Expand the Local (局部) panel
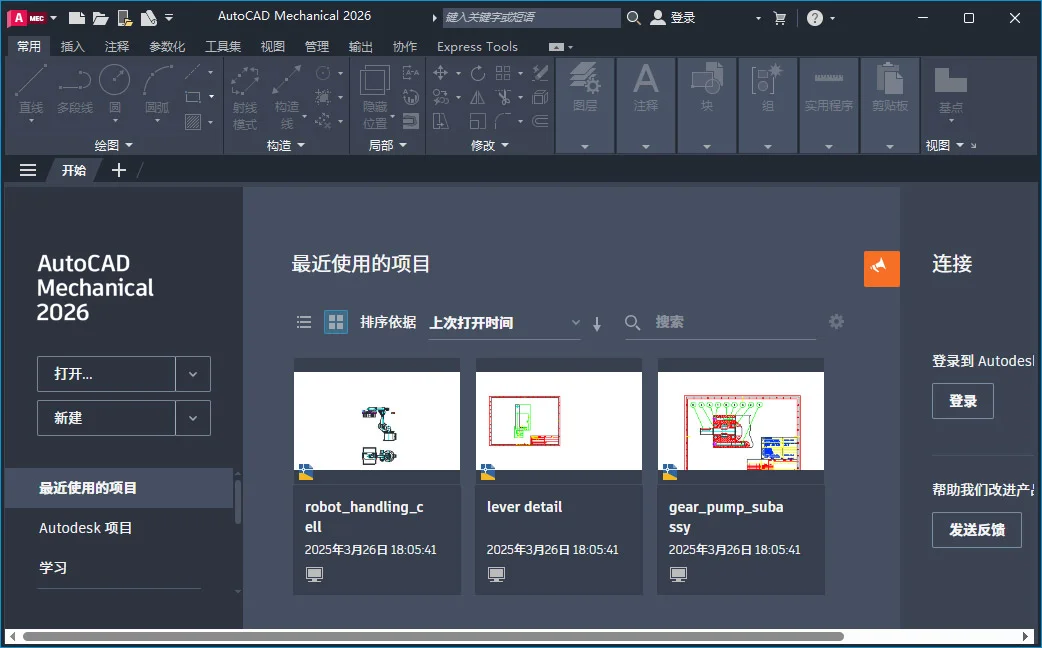Viewport: 1042px width, 648px height. [387, 145]
